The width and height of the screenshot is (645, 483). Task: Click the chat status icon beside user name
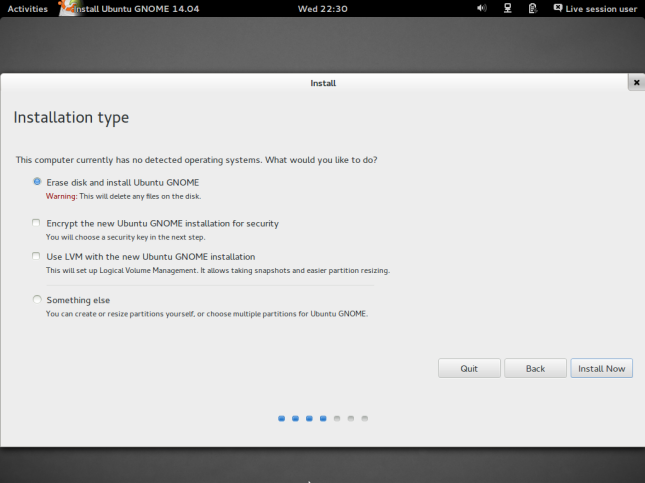[557, 8]
